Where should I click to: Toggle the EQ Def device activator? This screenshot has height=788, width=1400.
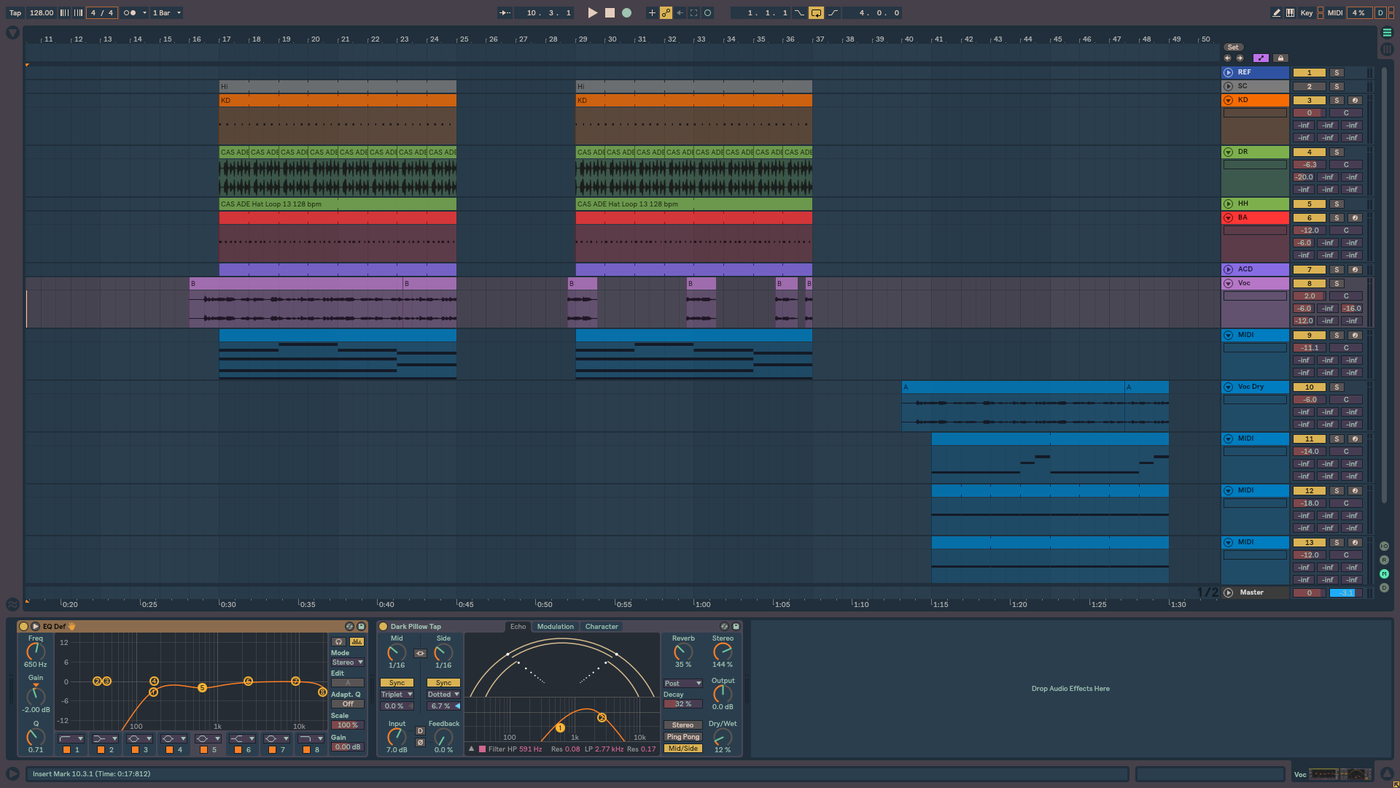[24, 627]
